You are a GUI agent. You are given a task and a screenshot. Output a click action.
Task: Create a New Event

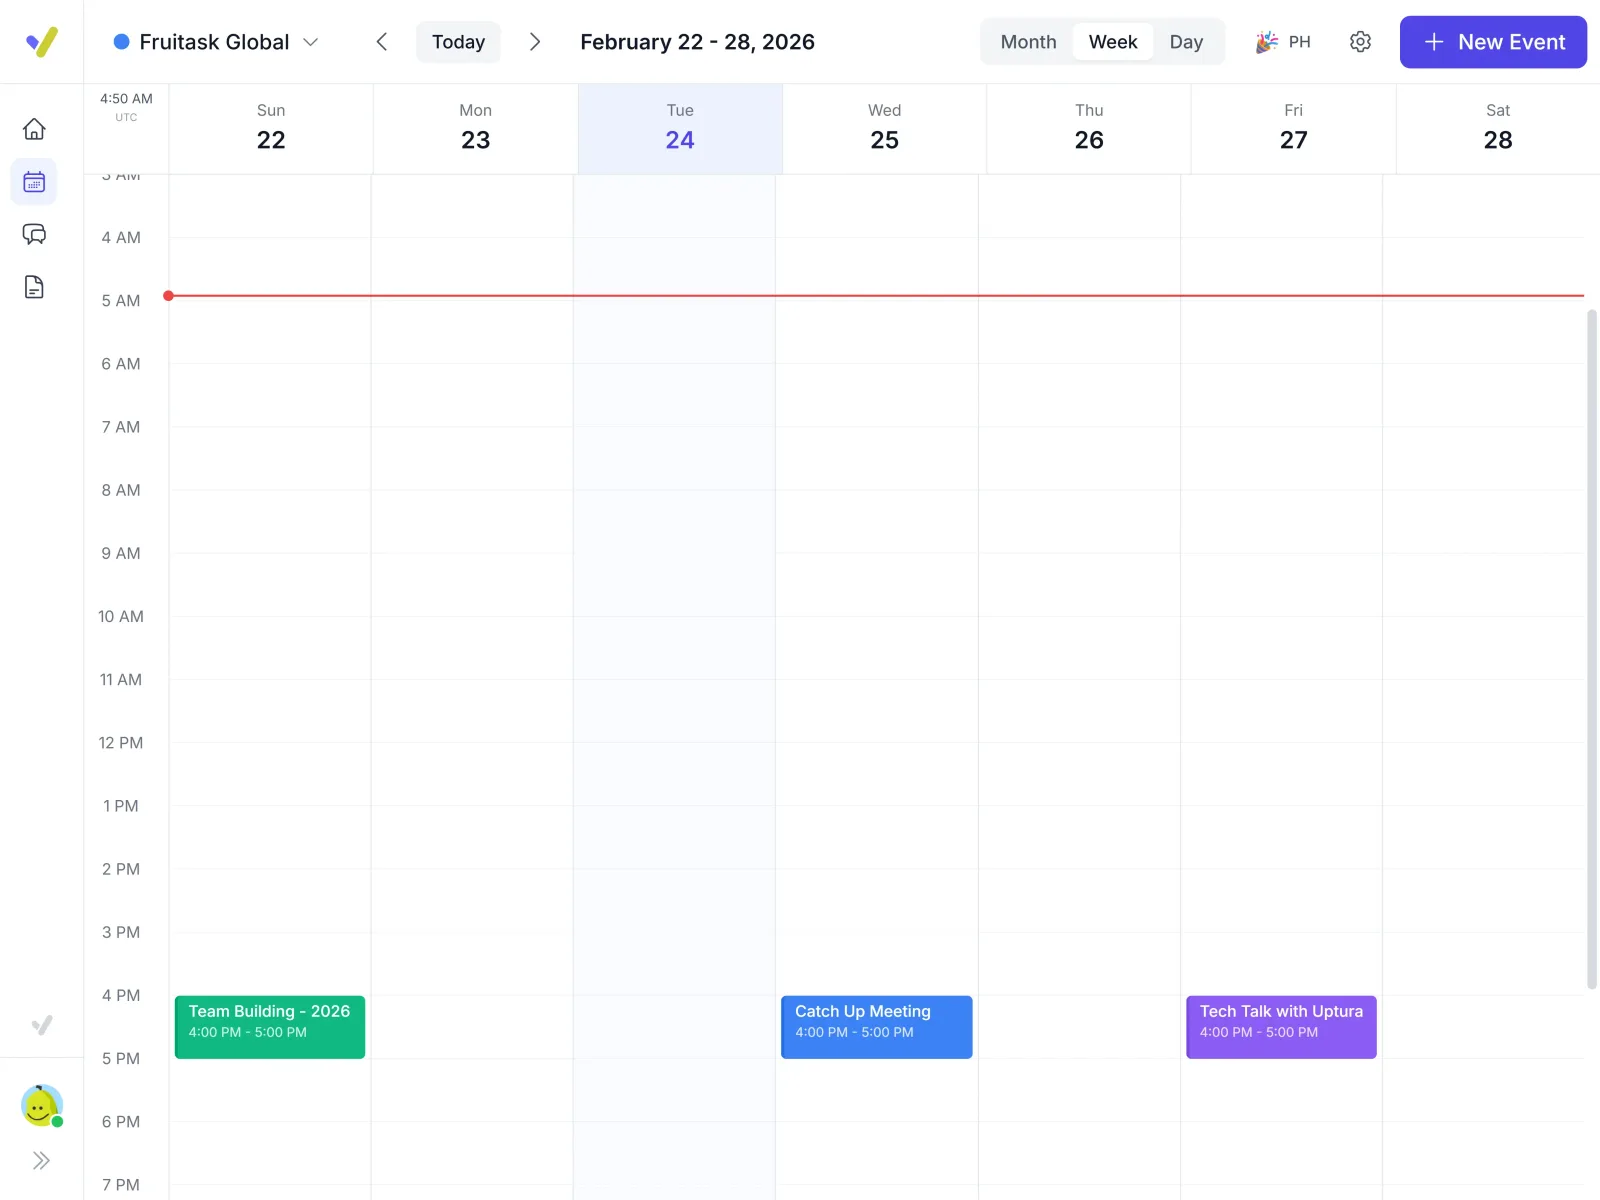(x=1493, y=42)
